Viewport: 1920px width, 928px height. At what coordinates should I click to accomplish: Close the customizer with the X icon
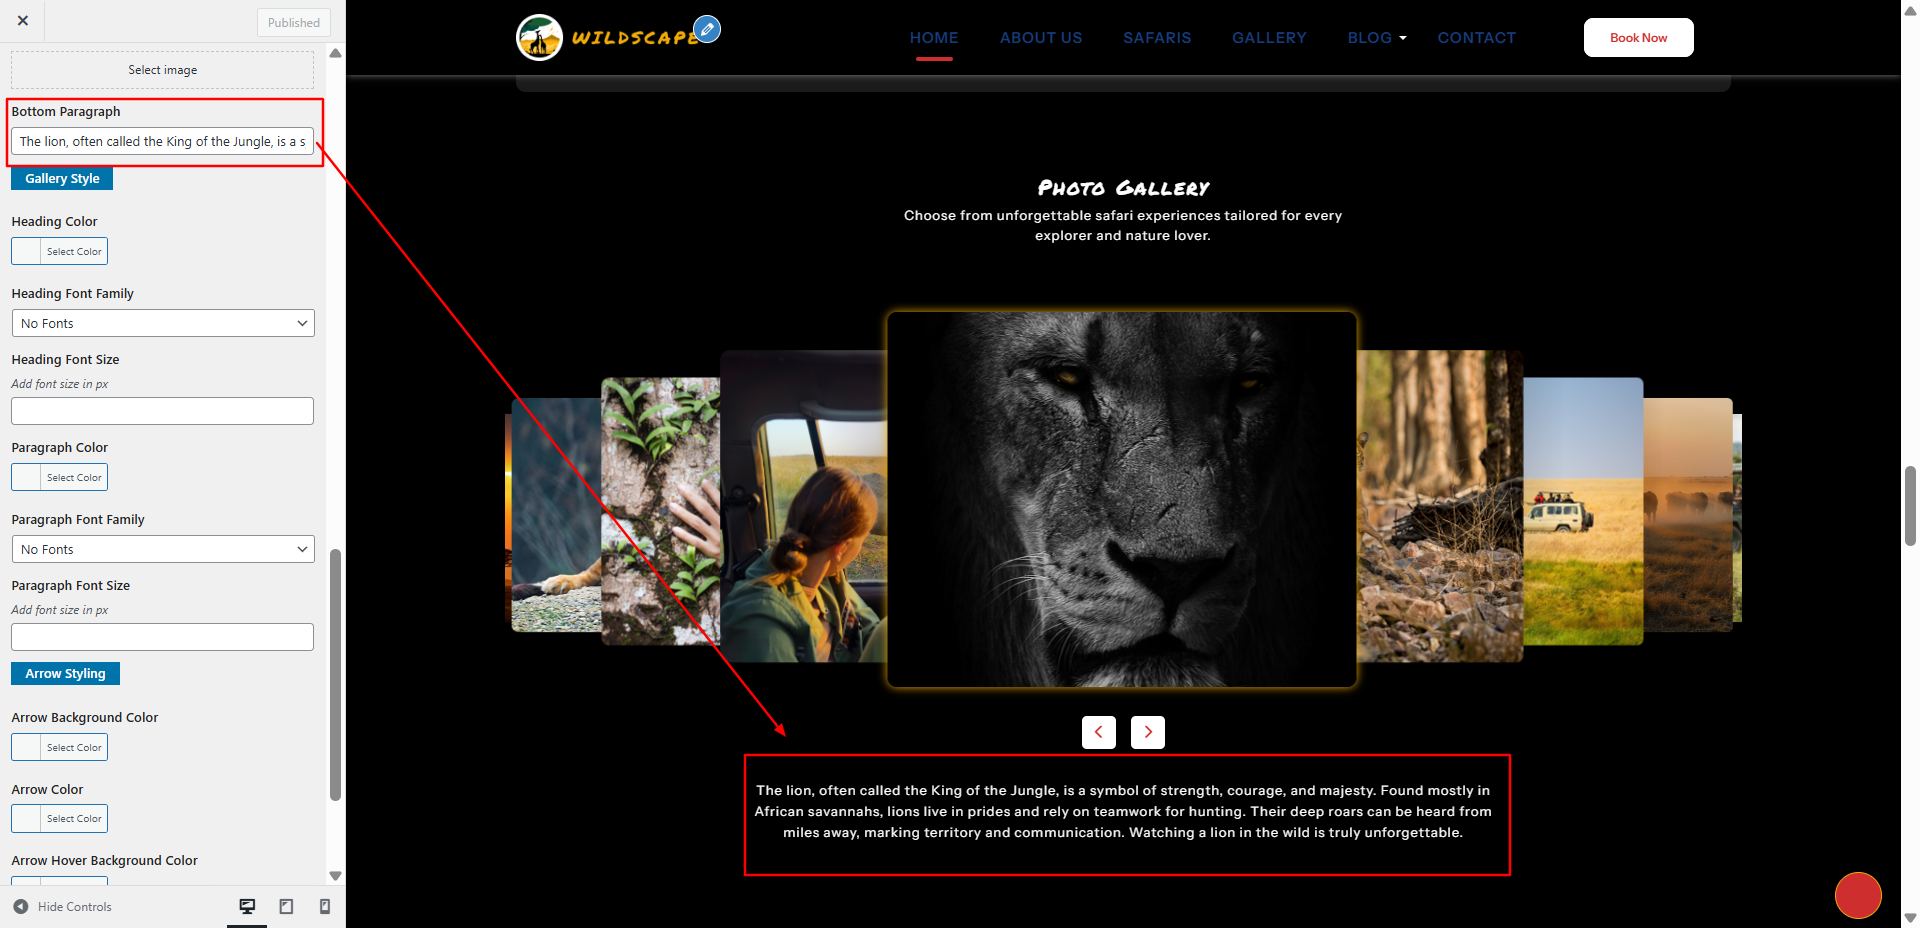tap(22, 20)
